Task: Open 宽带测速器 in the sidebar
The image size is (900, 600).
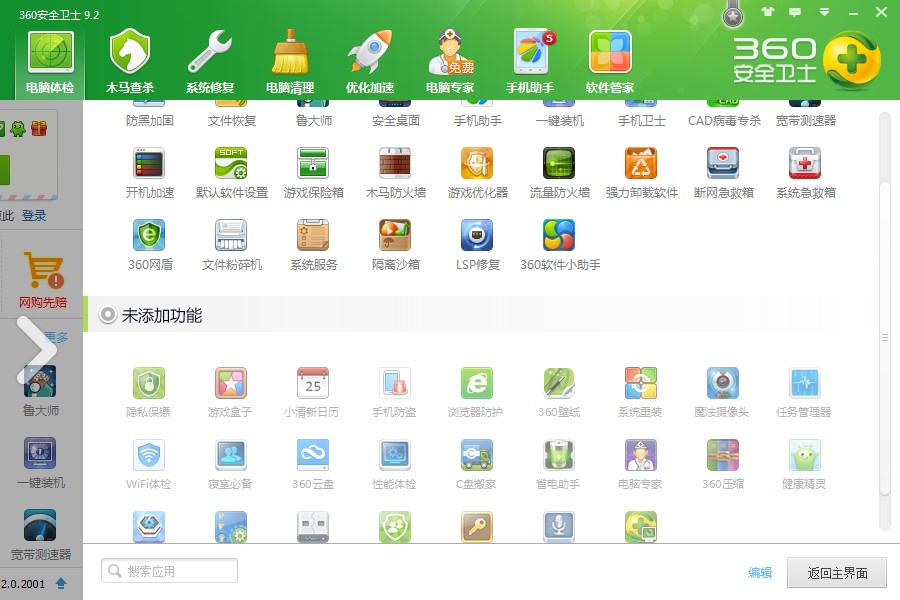Action: pyautogui.click(x=41, y=535)
